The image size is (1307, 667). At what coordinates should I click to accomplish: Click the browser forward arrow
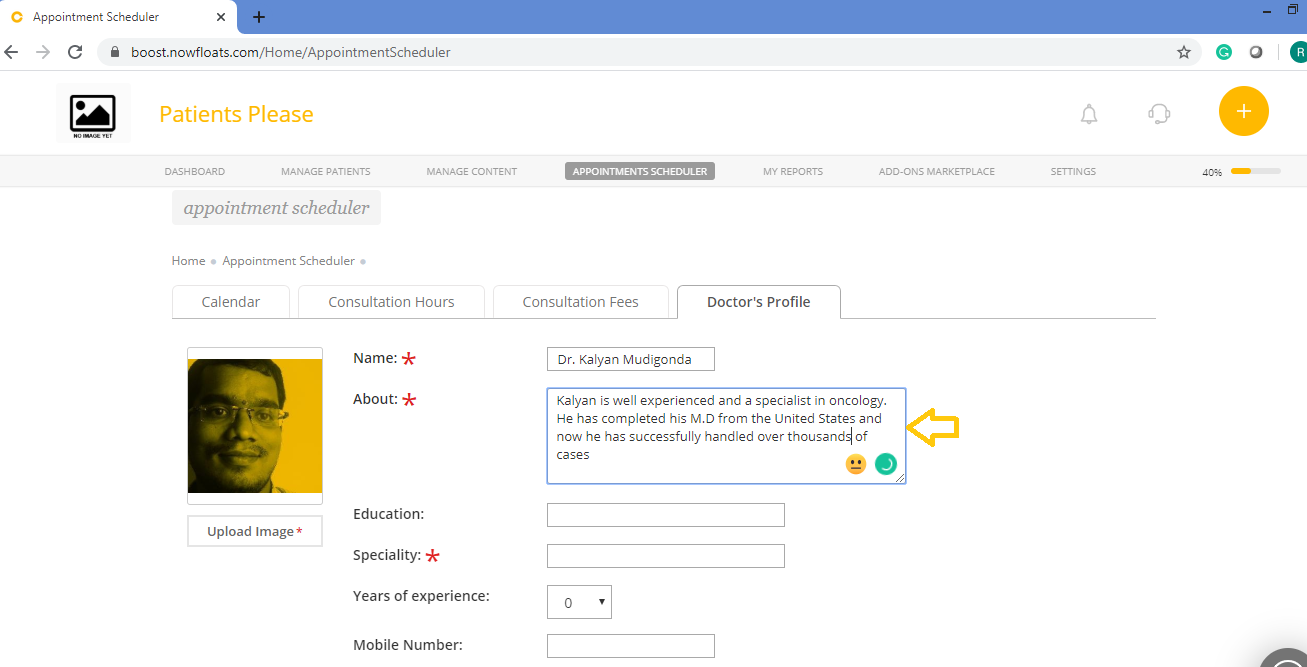click(x=43, y=52)
